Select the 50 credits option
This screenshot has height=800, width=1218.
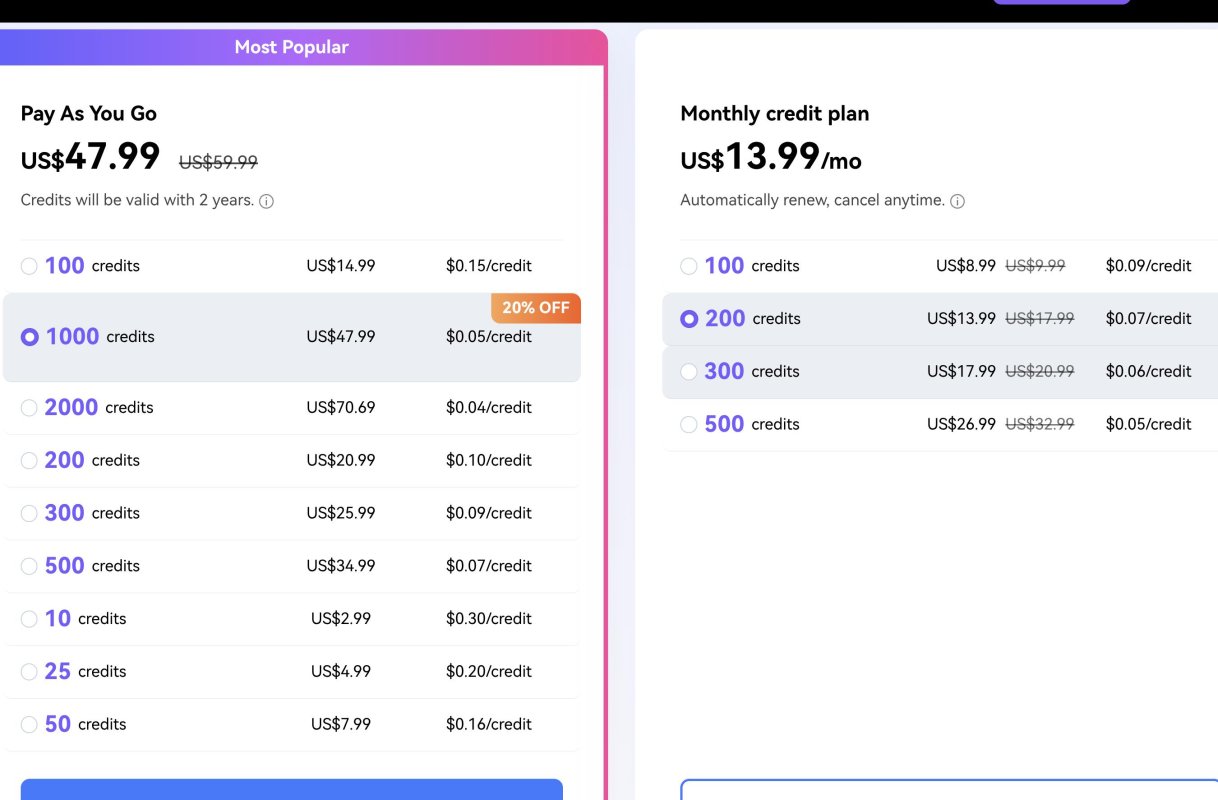29,723
